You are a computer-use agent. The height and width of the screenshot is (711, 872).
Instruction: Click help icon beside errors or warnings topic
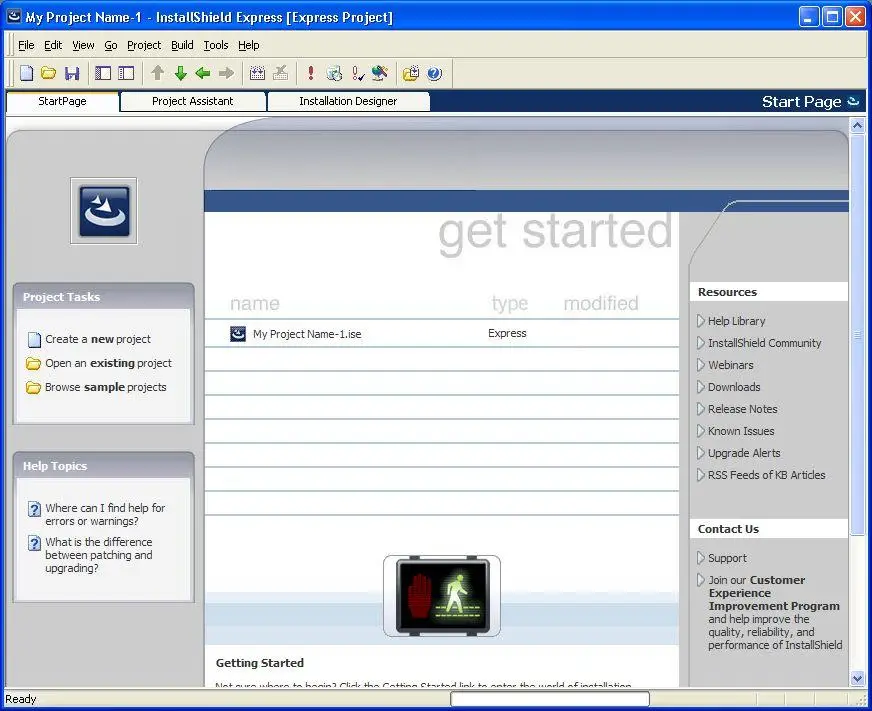(34, 508)
